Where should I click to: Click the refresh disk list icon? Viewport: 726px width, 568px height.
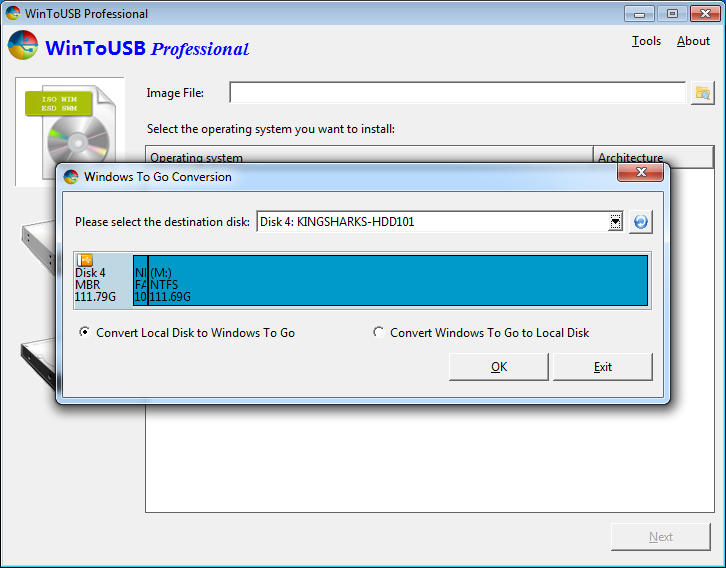coord(640,222)
